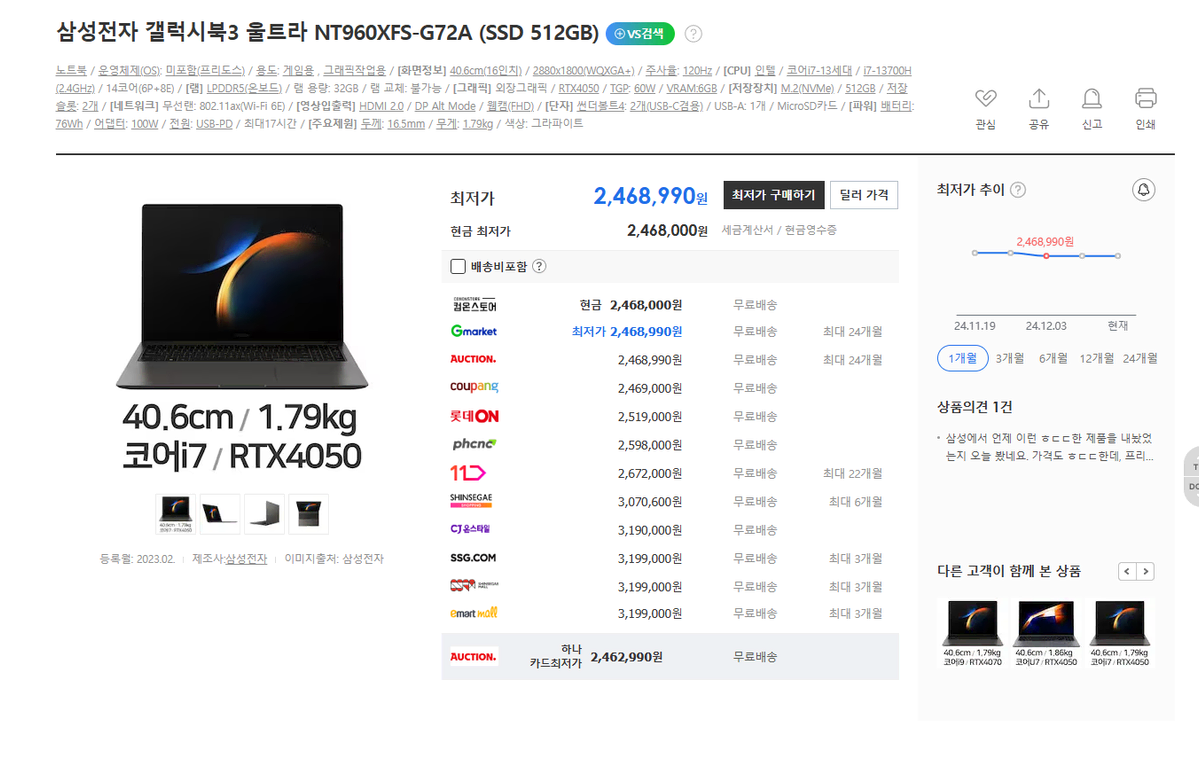Read the 상품의견 review snippet text
1199x766 pixels.
[1048, 446]
